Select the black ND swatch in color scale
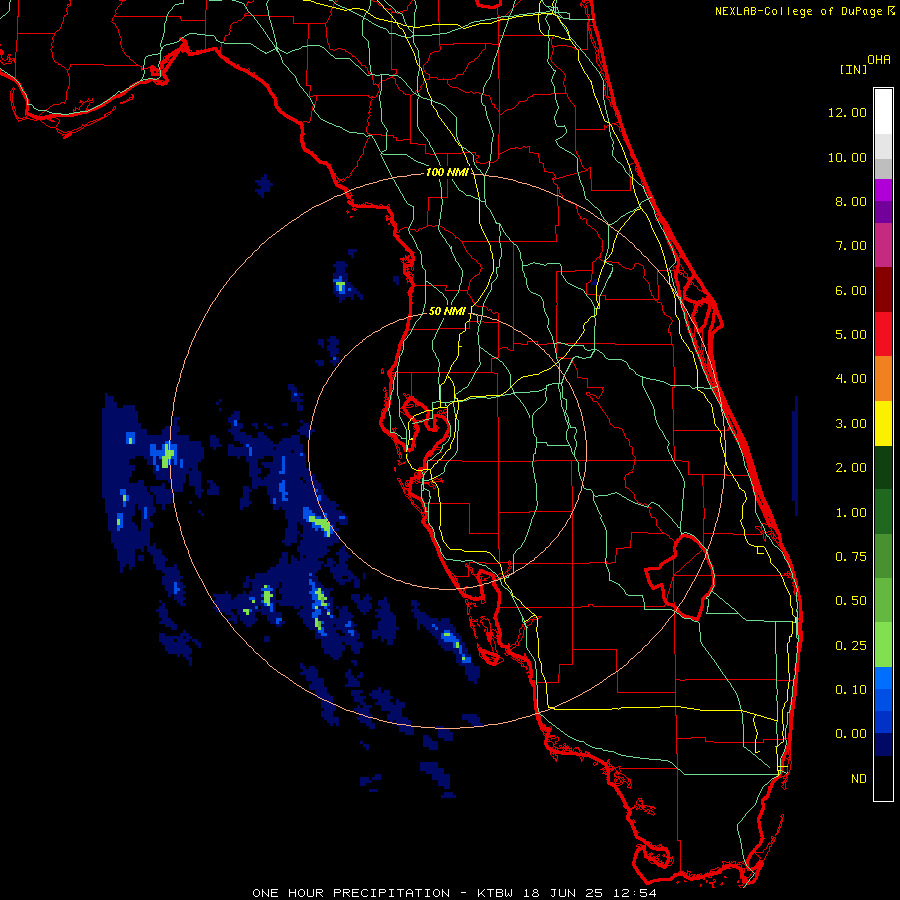 pos(883,778)
